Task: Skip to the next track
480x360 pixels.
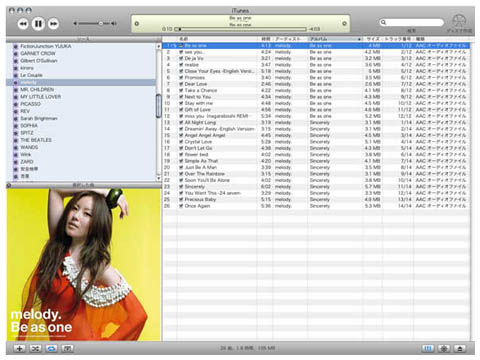Action: click(54, 24)
